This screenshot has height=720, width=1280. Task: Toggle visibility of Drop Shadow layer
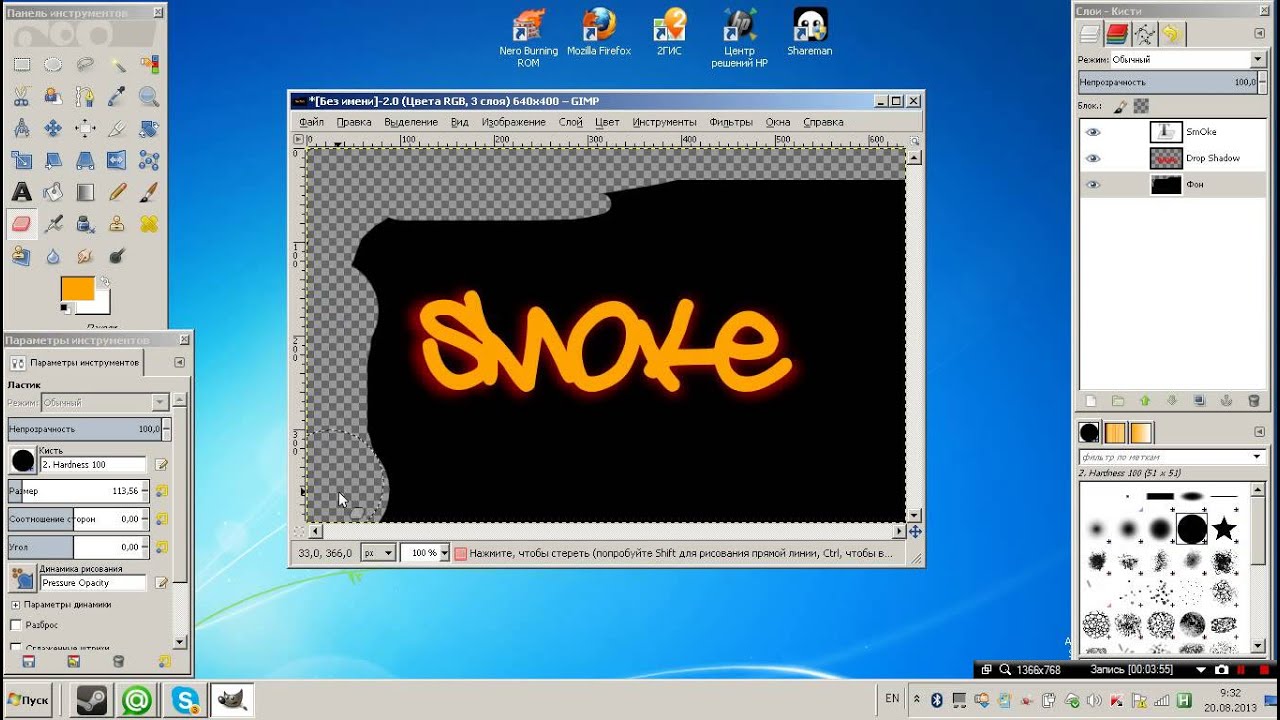coord(1093,158)
